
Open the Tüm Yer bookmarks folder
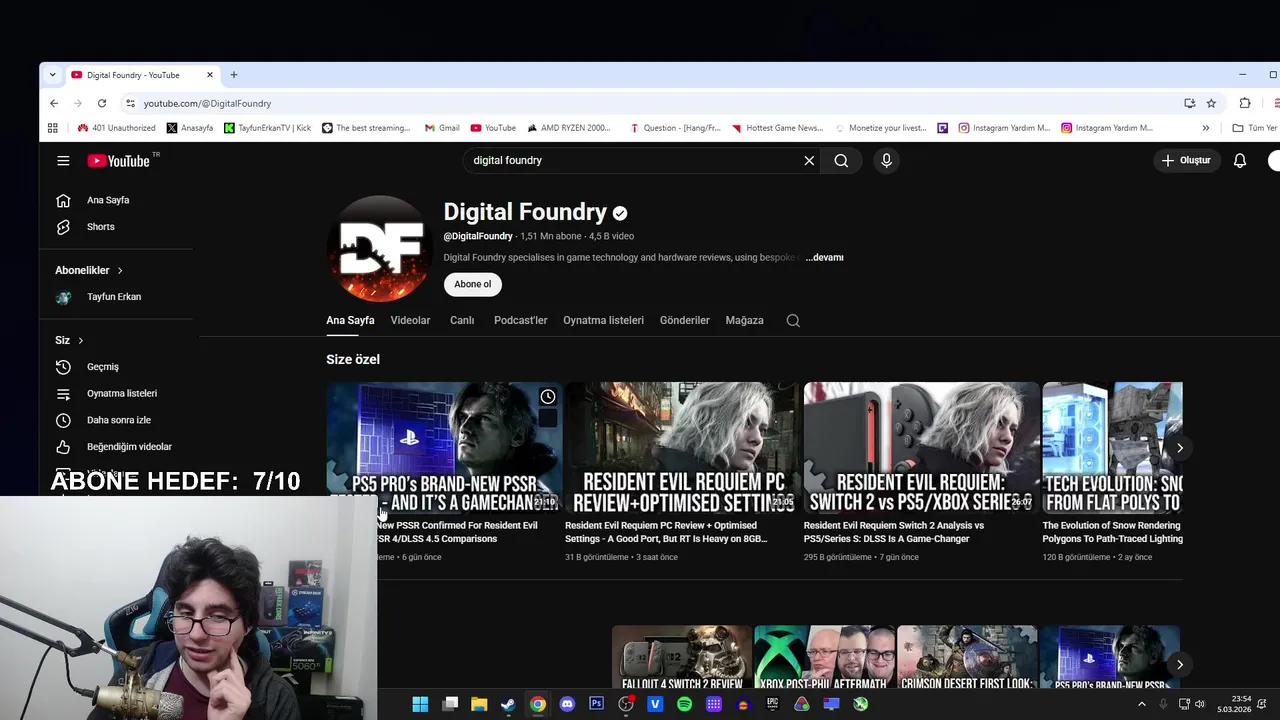[x=1255, y=128]
